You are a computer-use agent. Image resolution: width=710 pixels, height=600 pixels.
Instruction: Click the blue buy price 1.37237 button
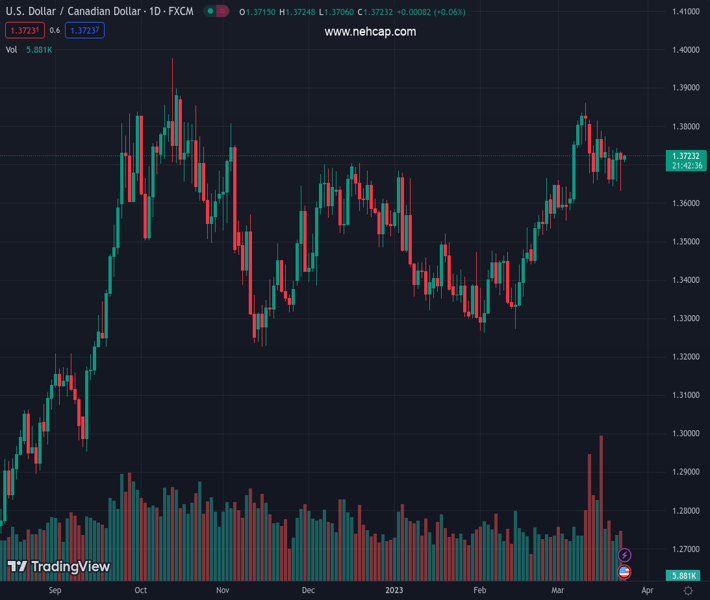click(x=85, y=31)
